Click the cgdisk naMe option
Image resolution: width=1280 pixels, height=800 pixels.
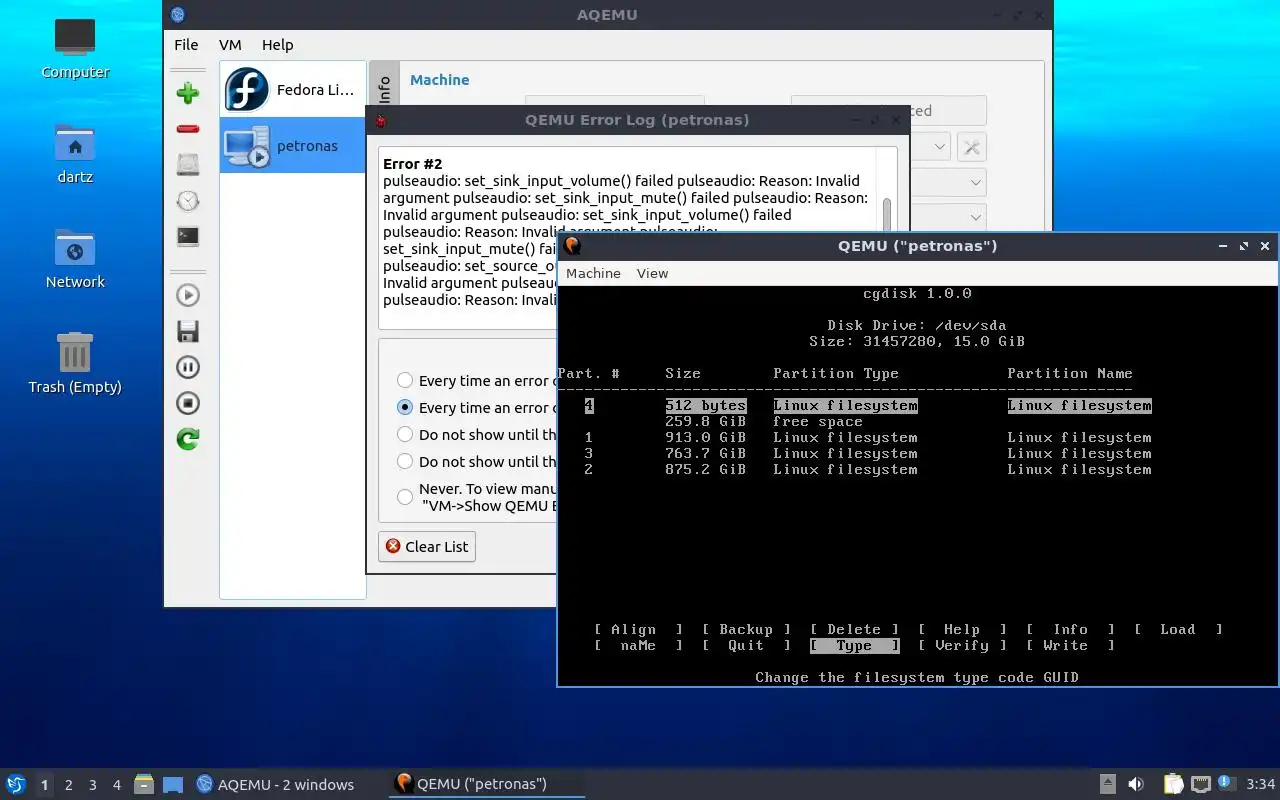click(x=638, y=645)
